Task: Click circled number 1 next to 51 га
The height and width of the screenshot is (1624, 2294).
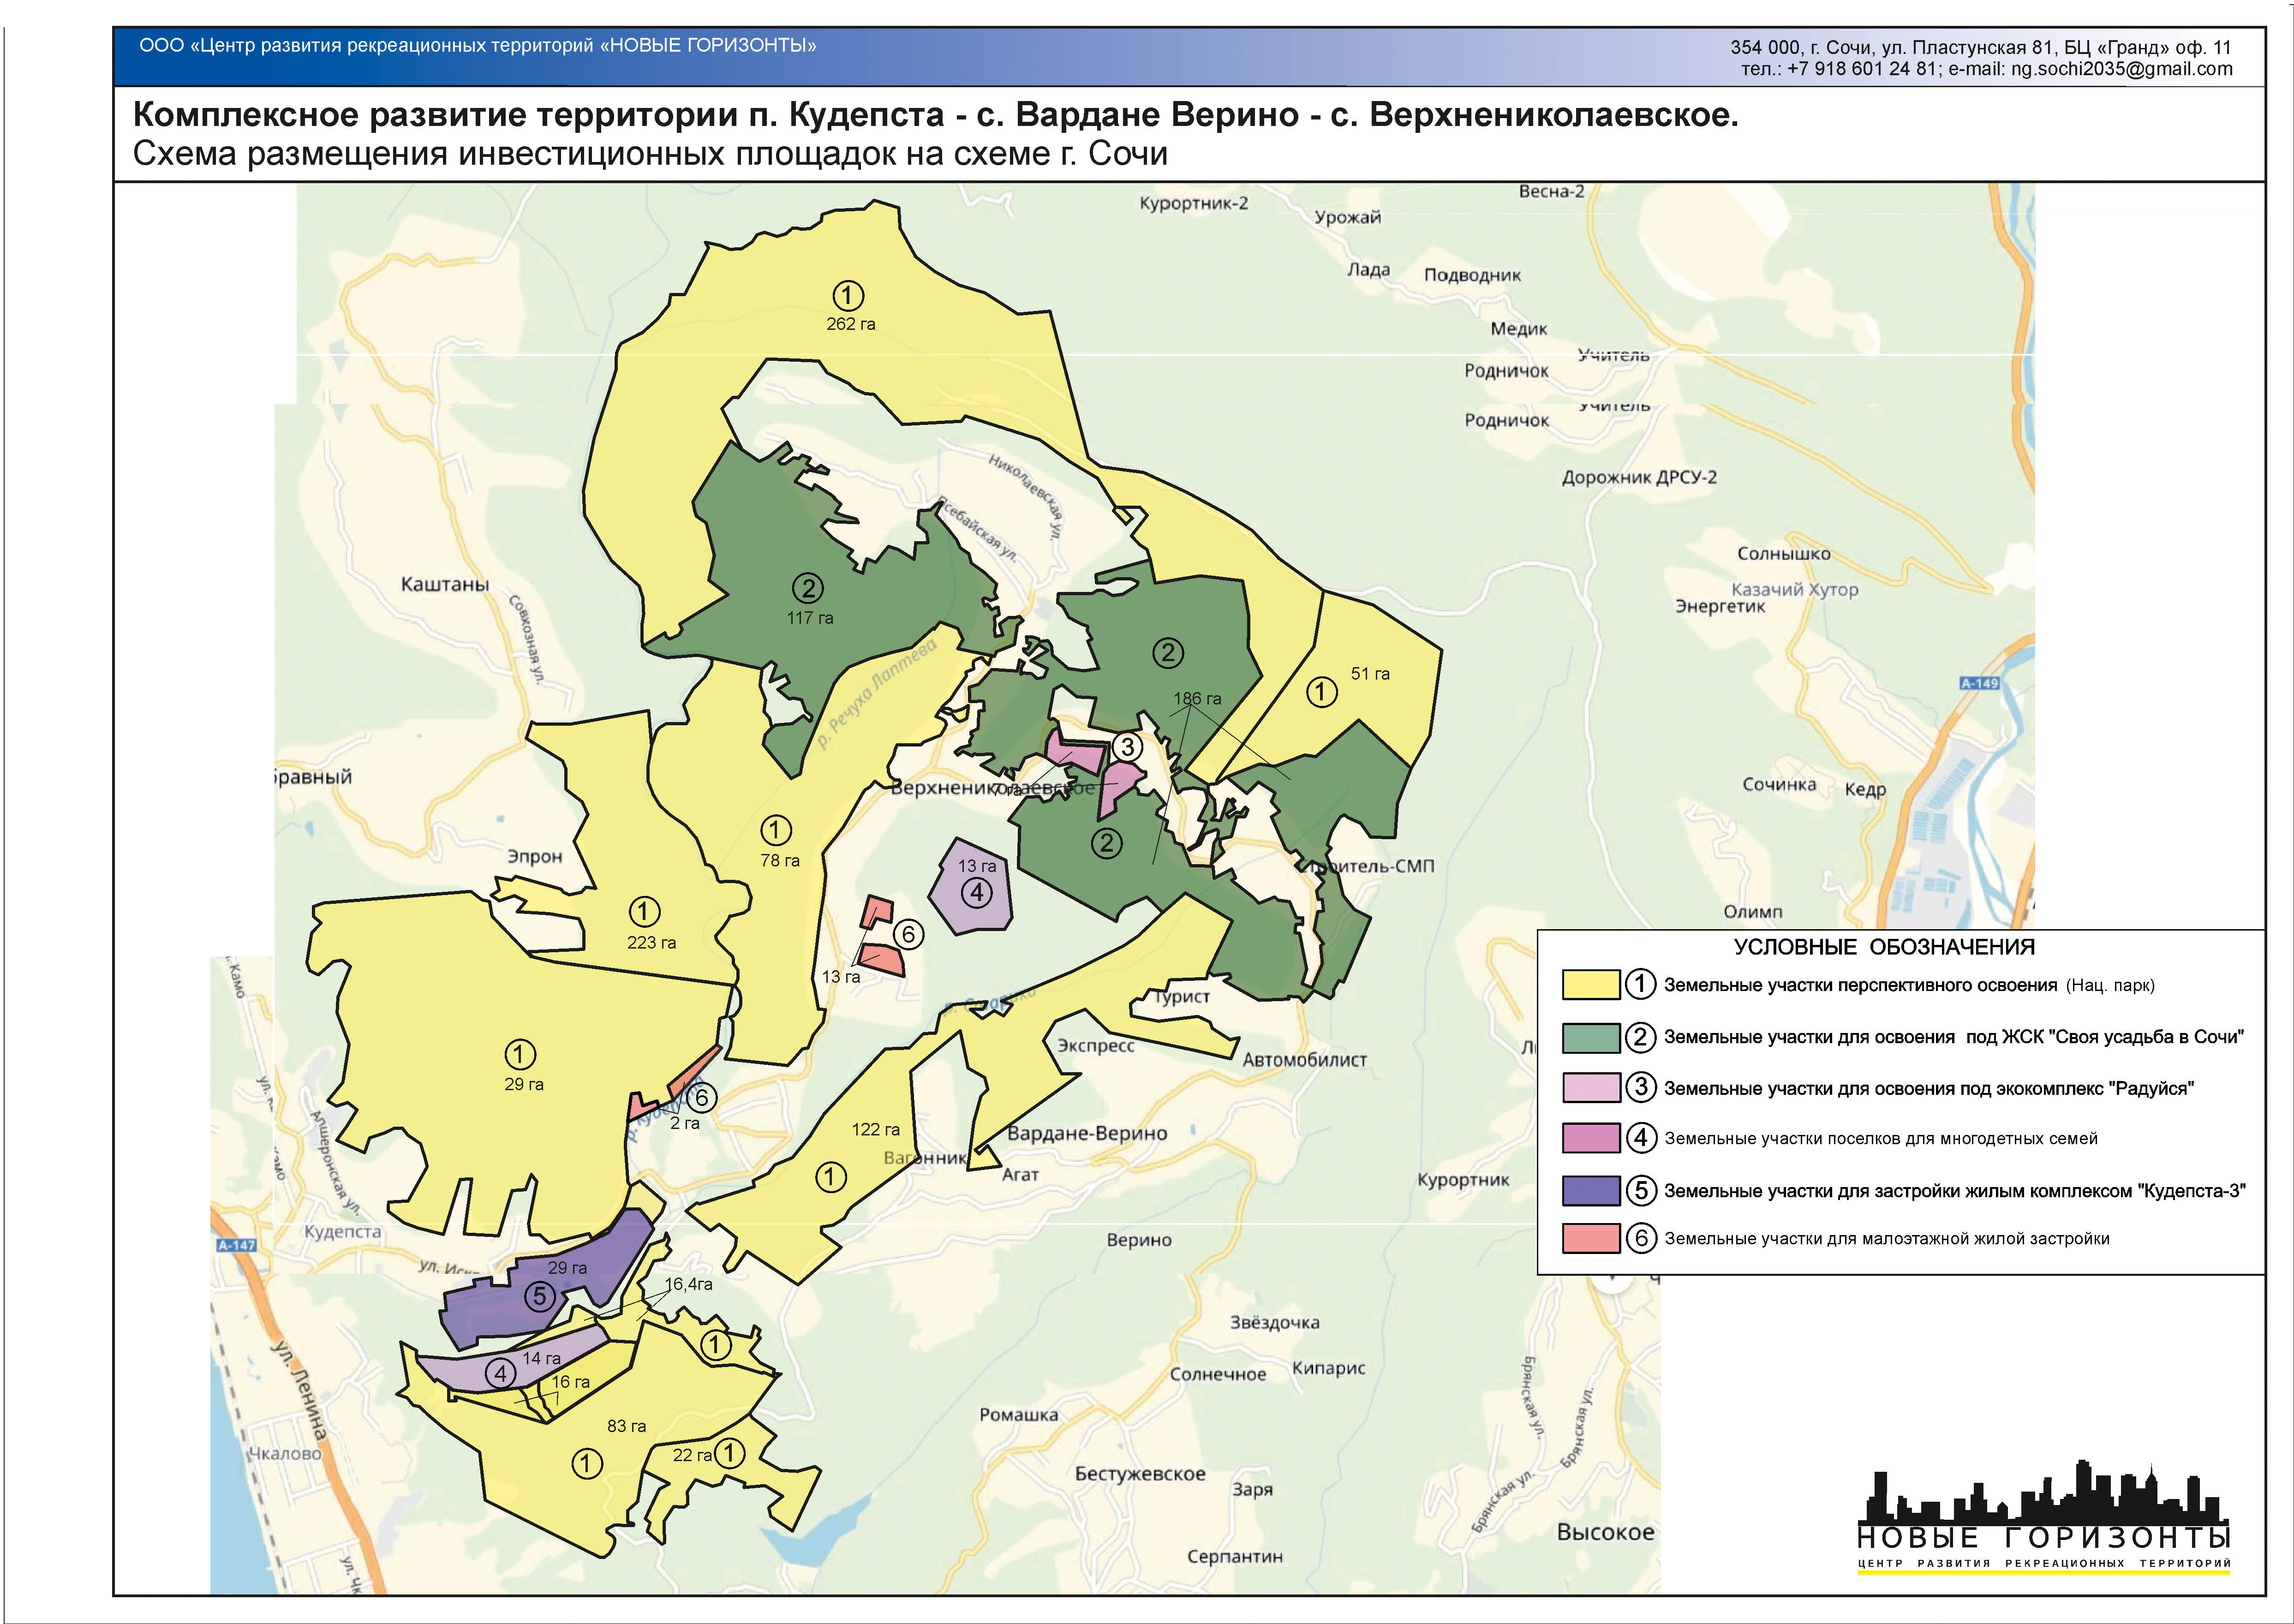Action: (1321, 691)
